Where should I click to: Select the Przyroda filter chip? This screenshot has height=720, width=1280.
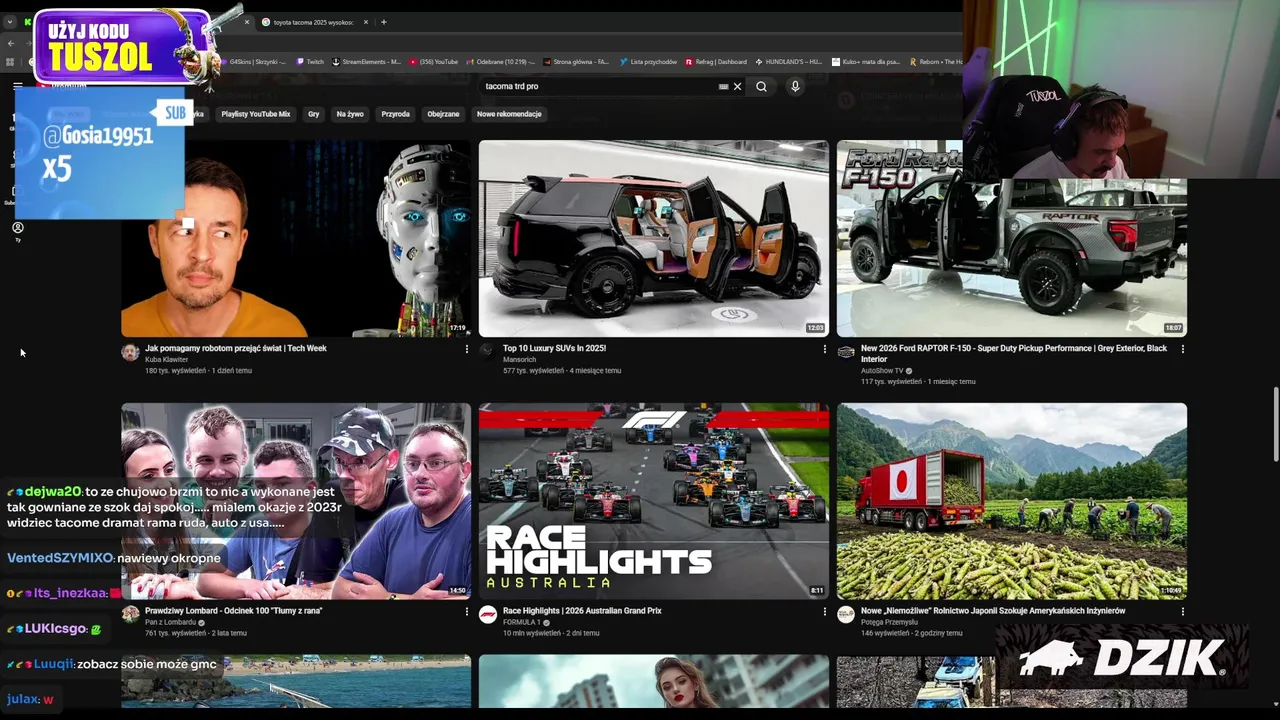click(395, 114)
